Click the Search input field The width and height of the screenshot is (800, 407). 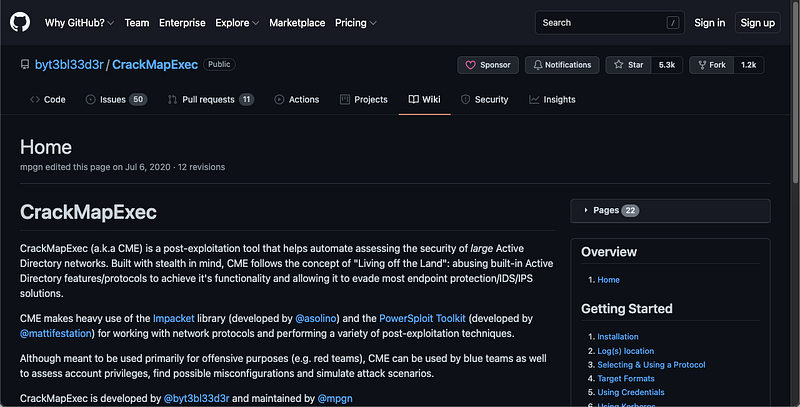point(610,22)
